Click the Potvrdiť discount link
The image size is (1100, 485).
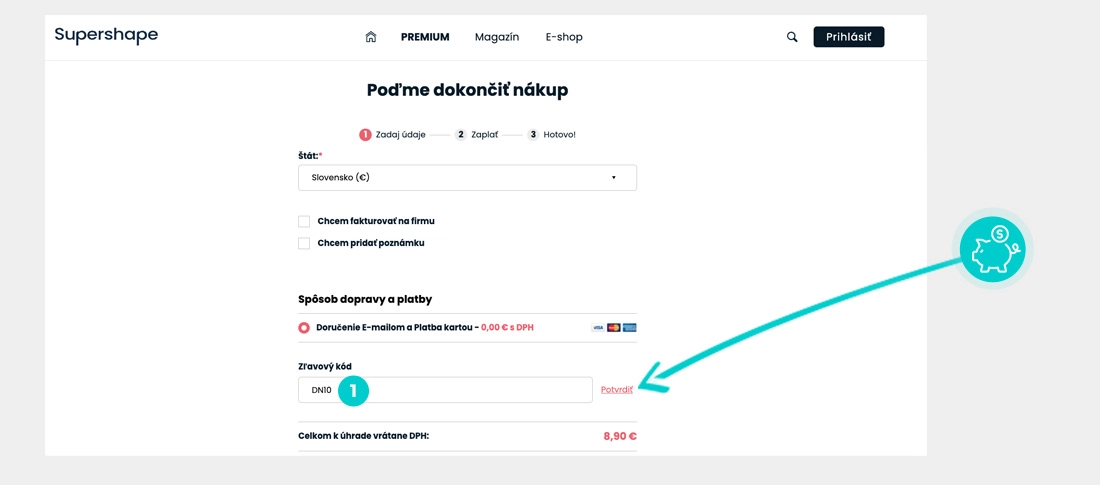(617, 390)
